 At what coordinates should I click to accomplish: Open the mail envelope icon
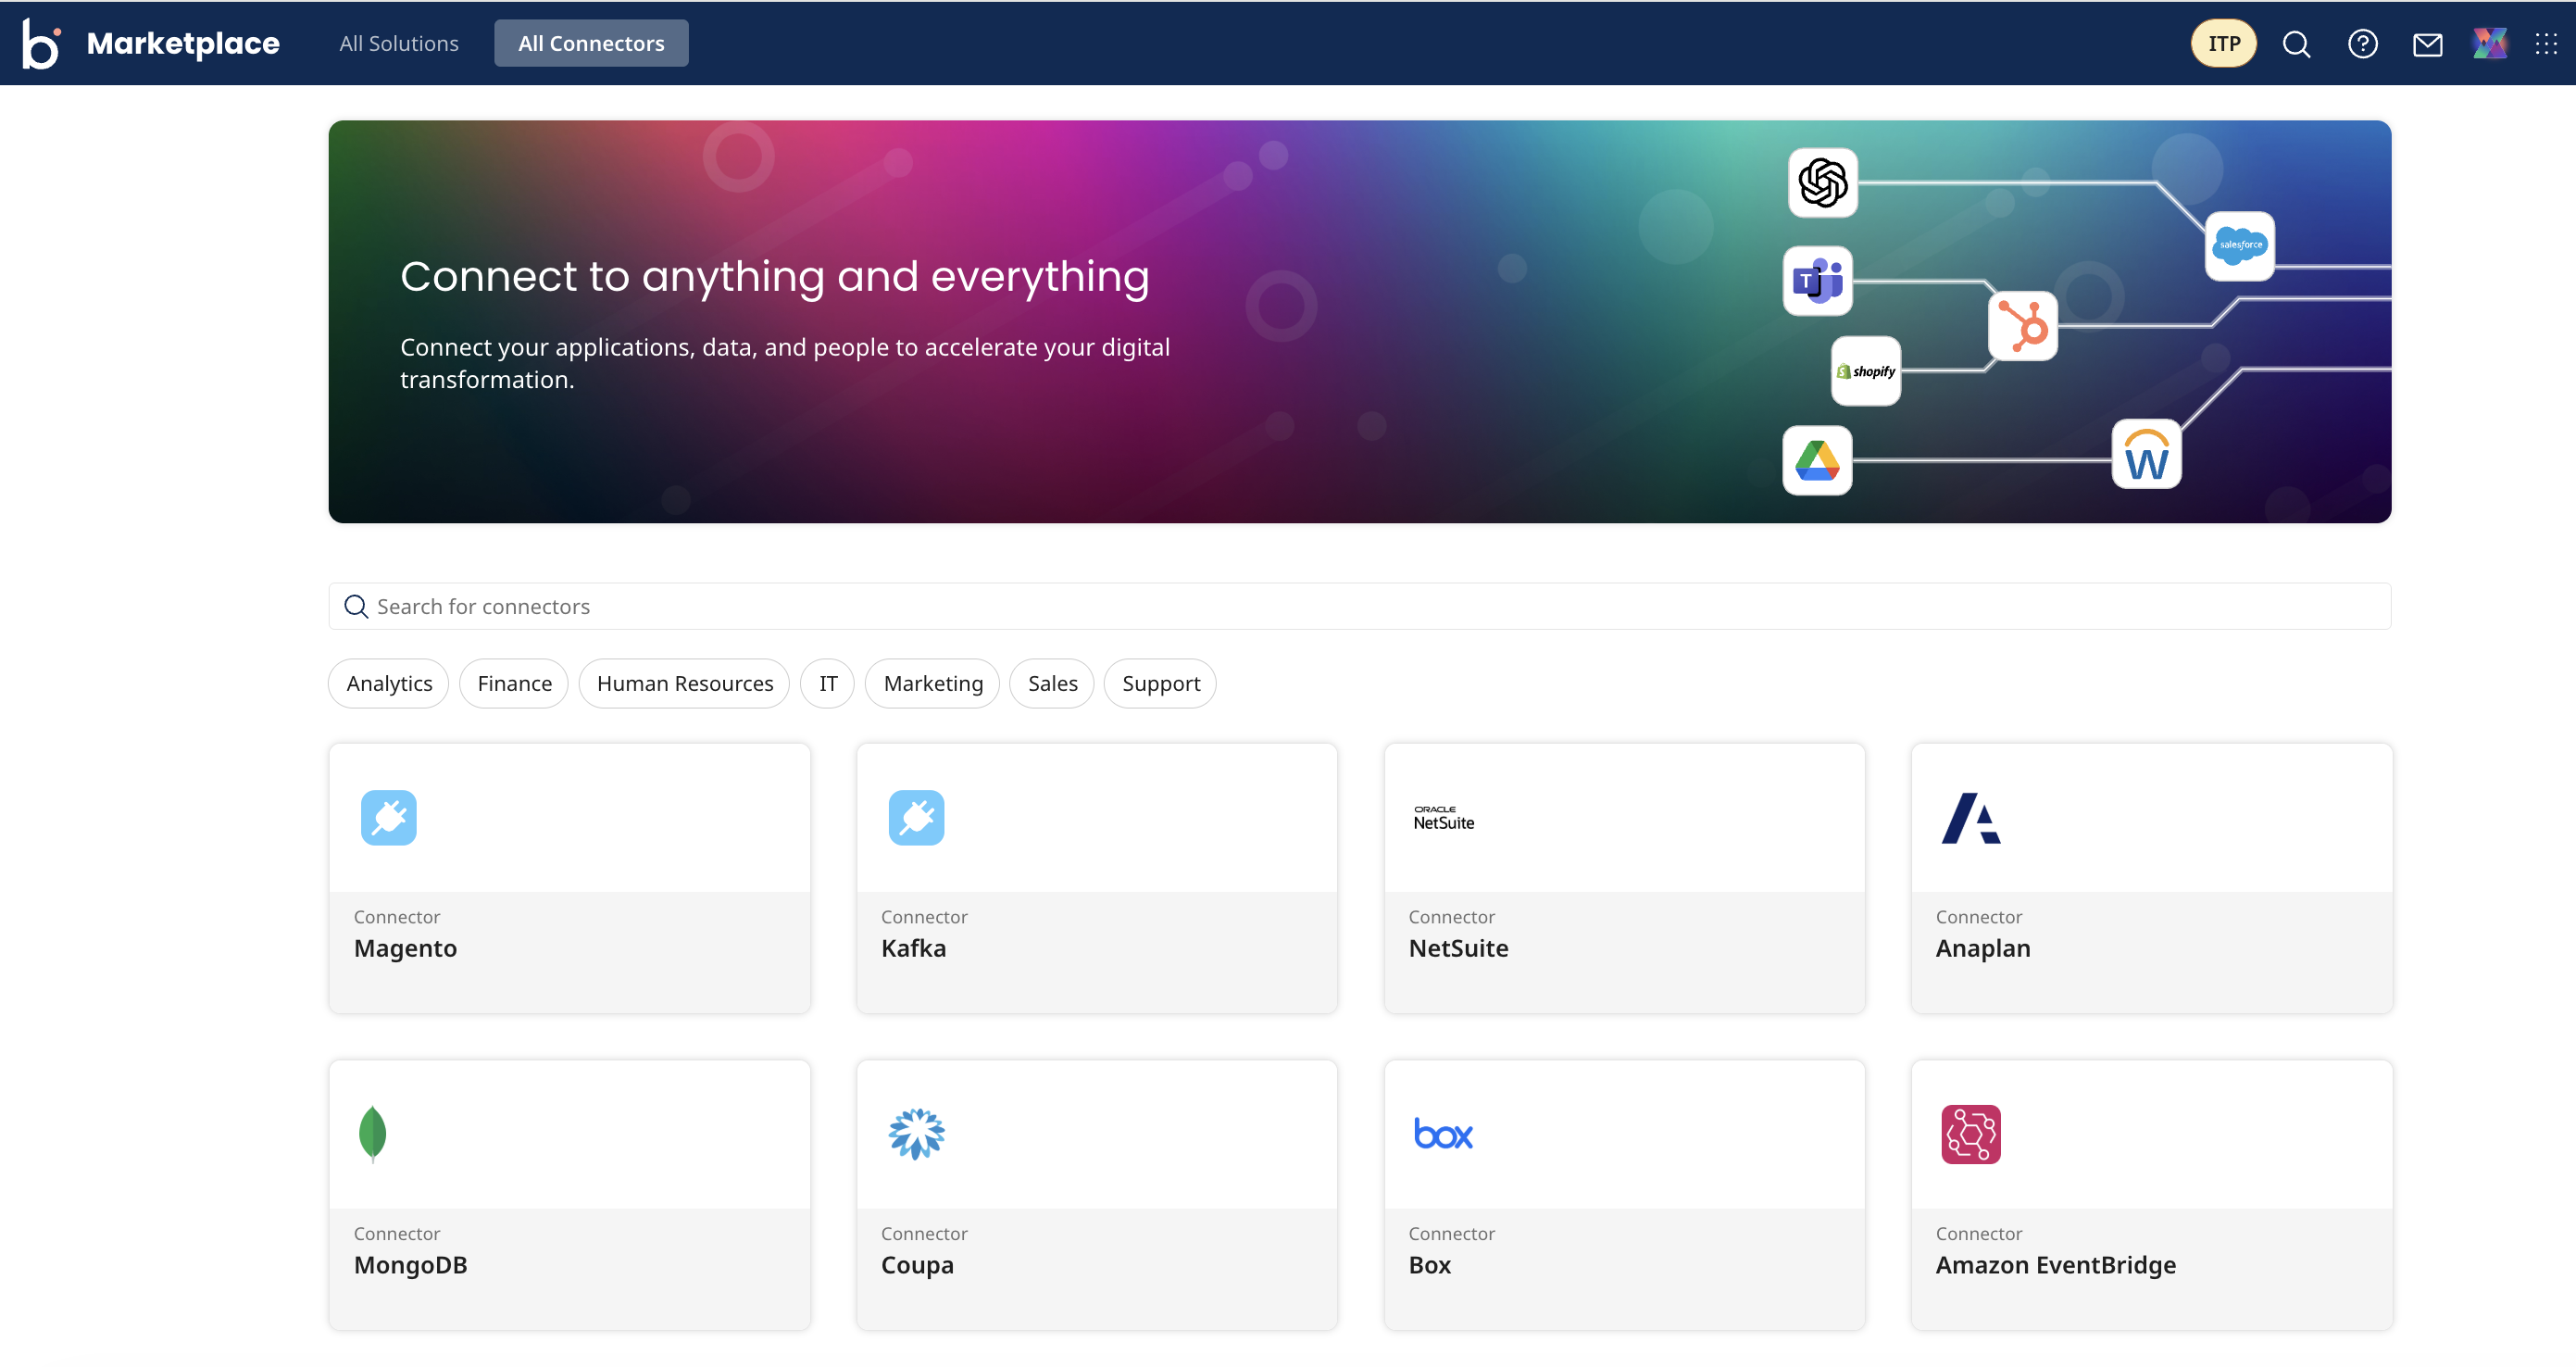click(2427, 44)
